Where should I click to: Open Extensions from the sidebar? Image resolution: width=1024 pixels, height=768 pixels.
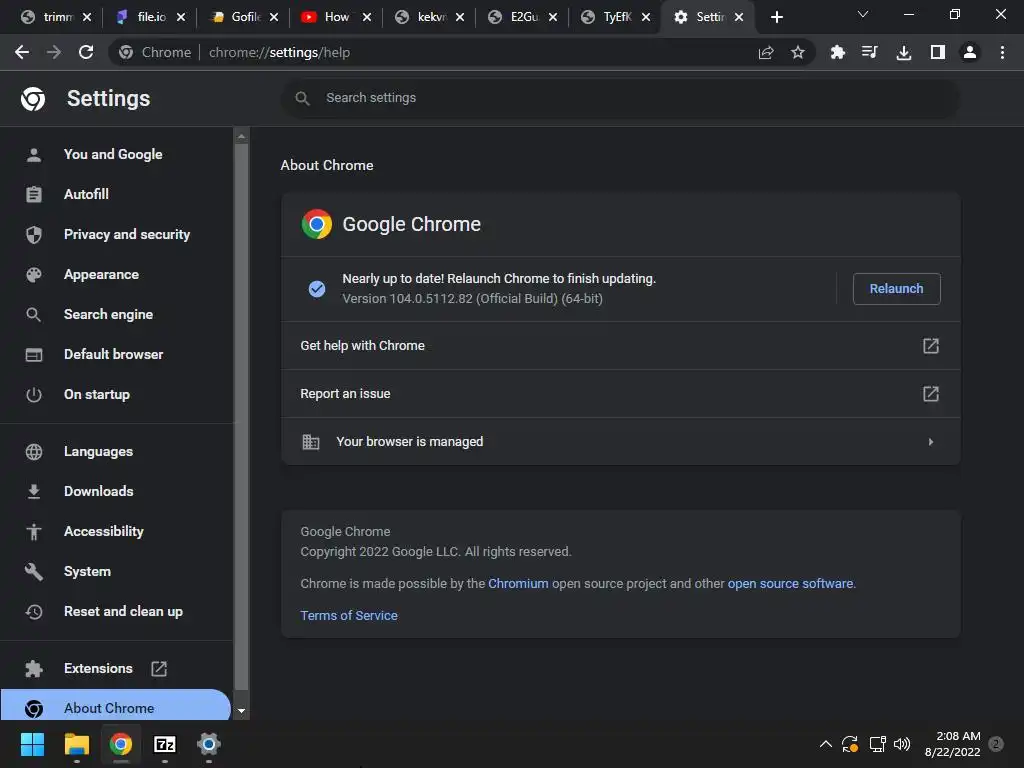coord(98,668)
